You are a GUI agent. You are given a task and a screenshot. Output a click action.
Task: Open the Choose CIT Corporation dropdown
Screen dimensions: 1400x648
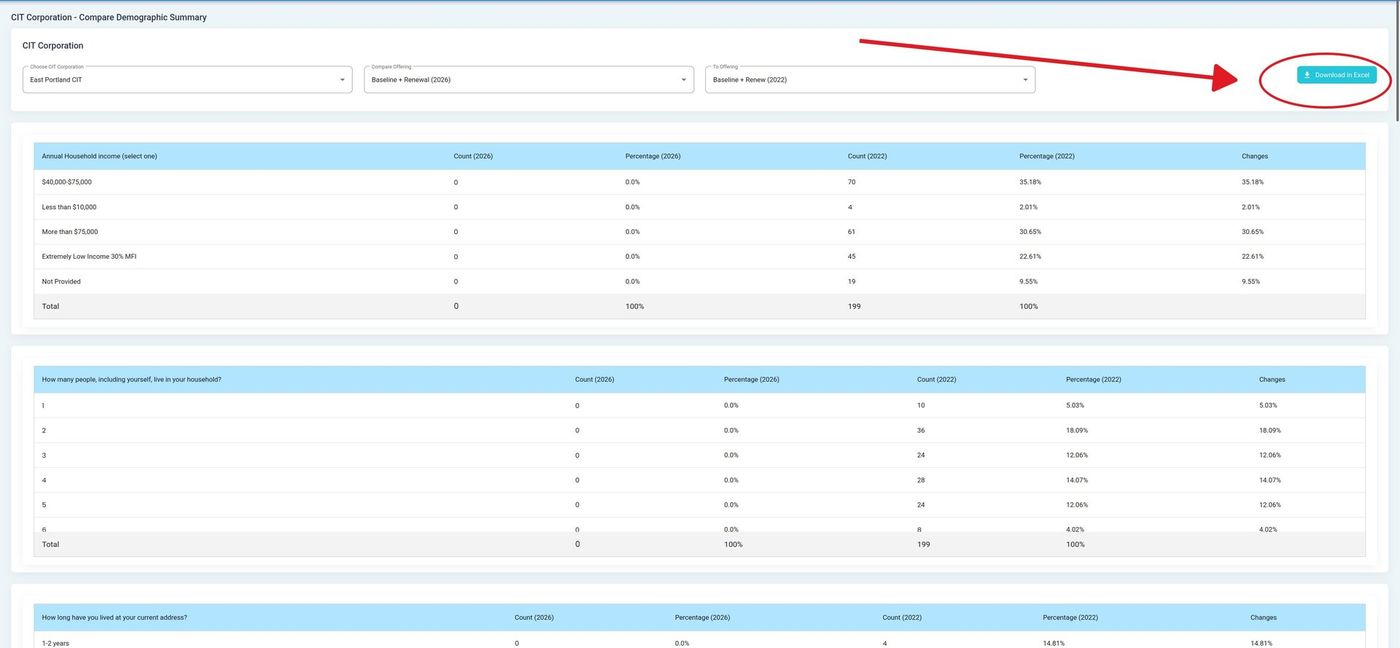[187, 80]
